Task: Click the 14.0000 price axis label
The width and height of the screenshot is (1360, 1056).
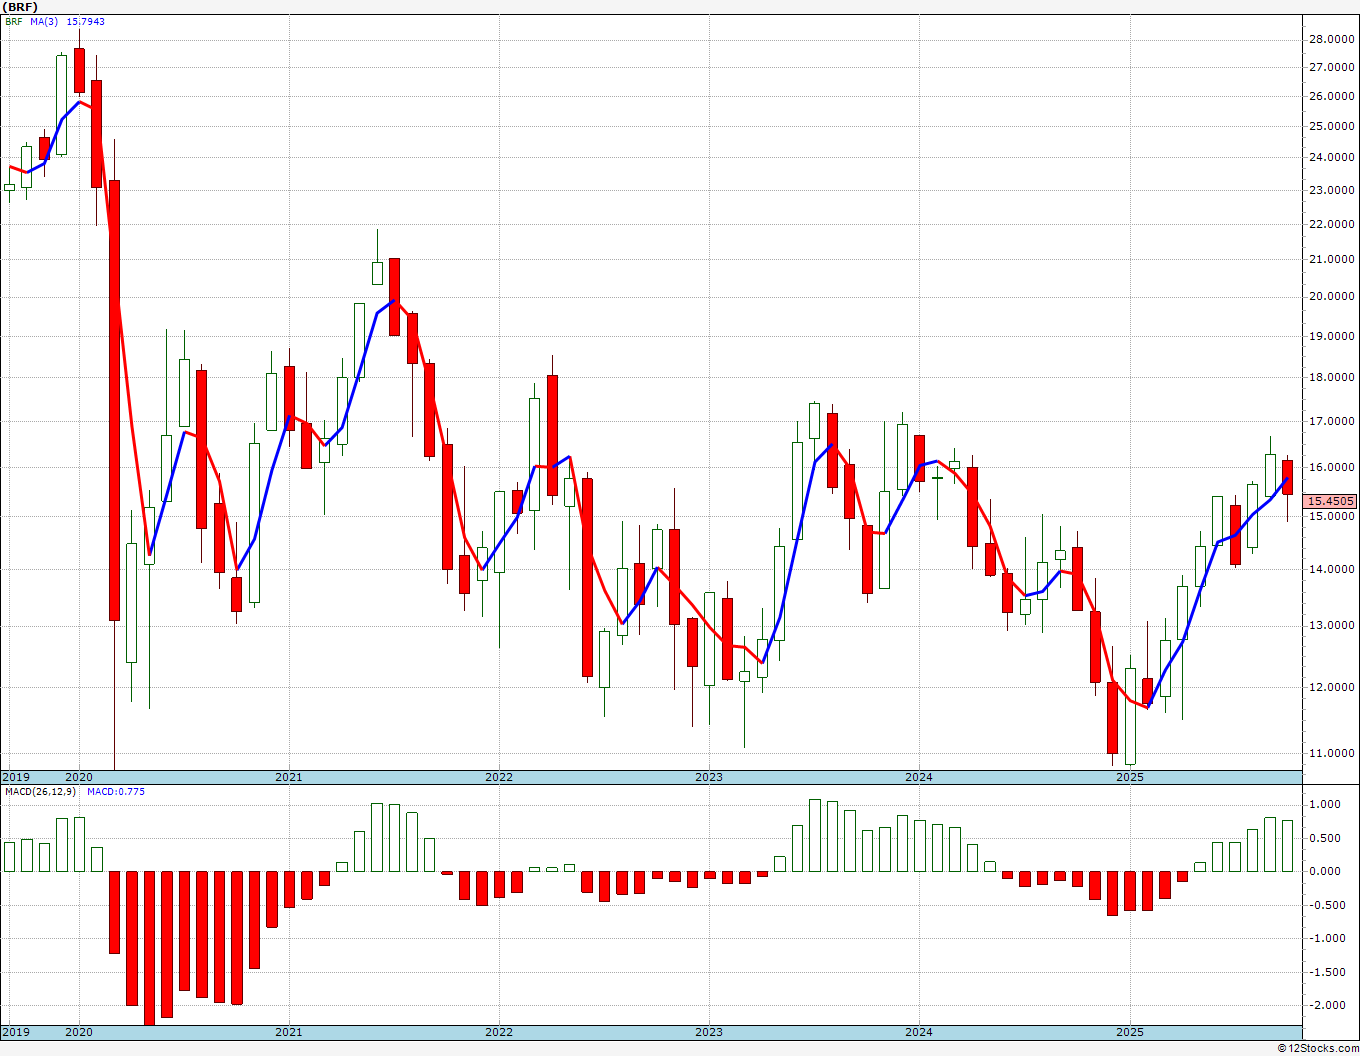Action: click(1332, 569)
